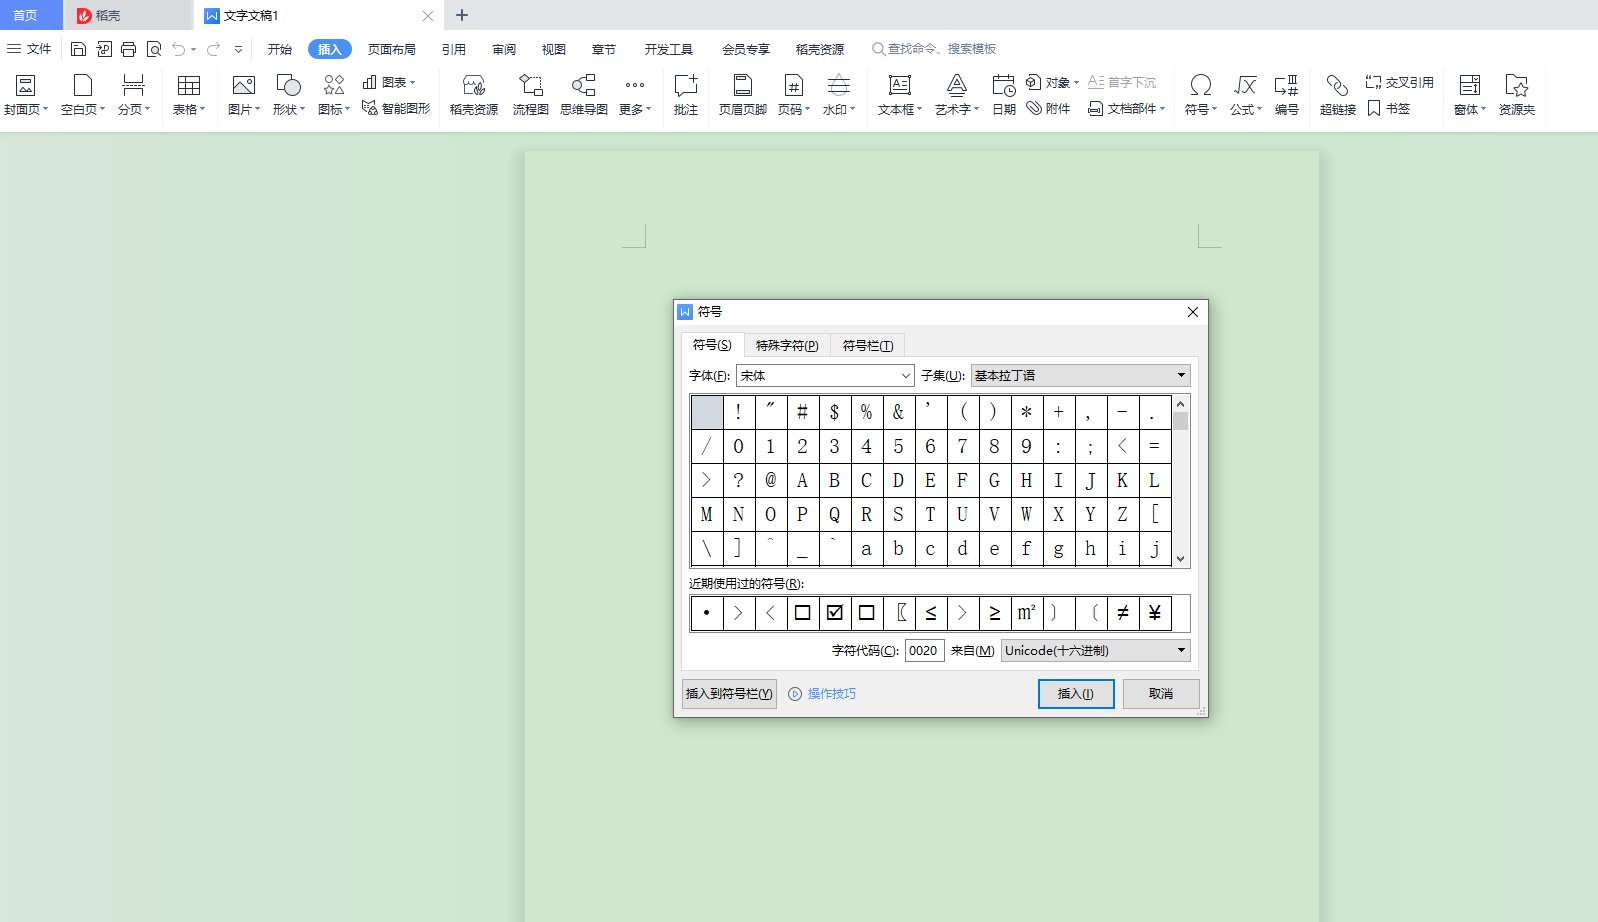Select the ≠ symbol in recent symbols
Screen dimensions: 1598x922
[1123, 613]
